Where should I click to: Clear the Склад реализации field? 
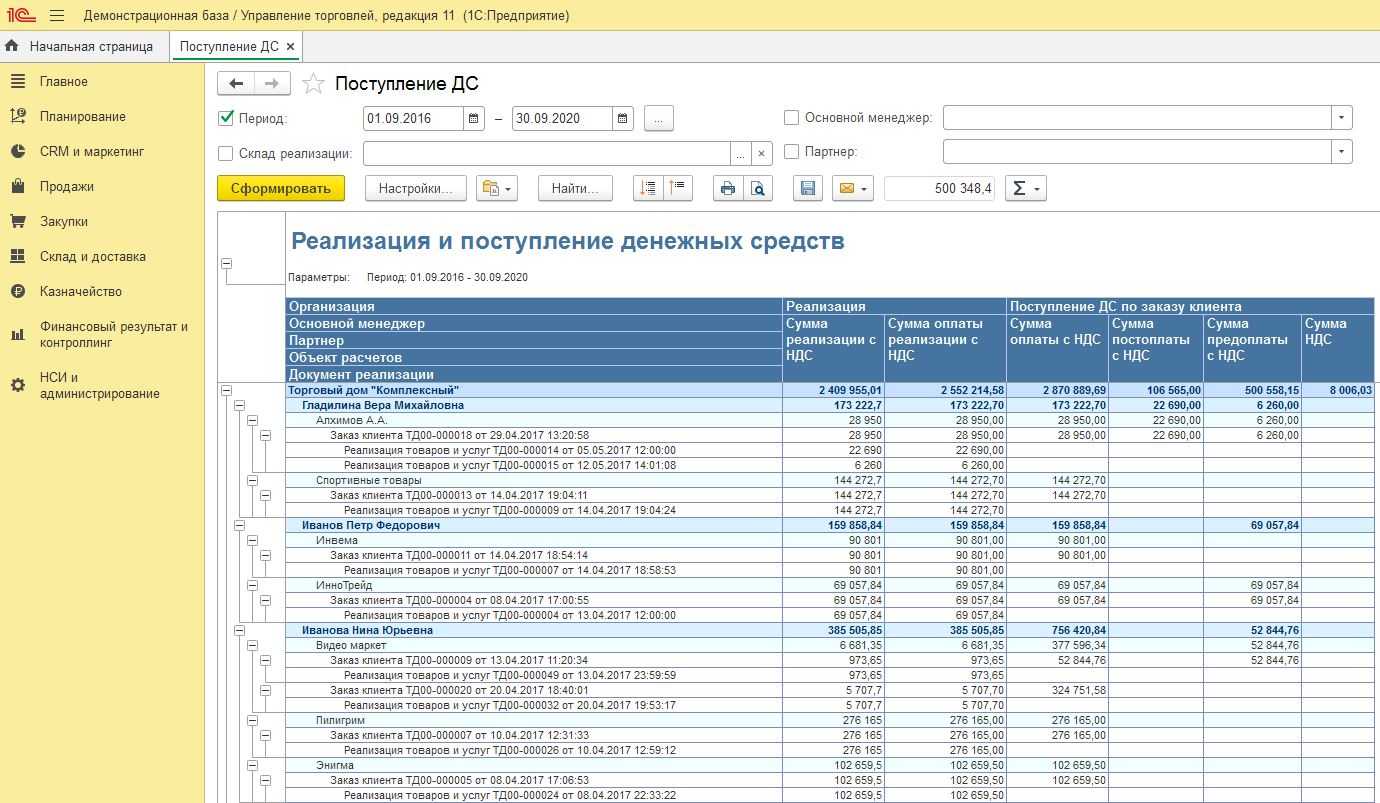(762, 153)
